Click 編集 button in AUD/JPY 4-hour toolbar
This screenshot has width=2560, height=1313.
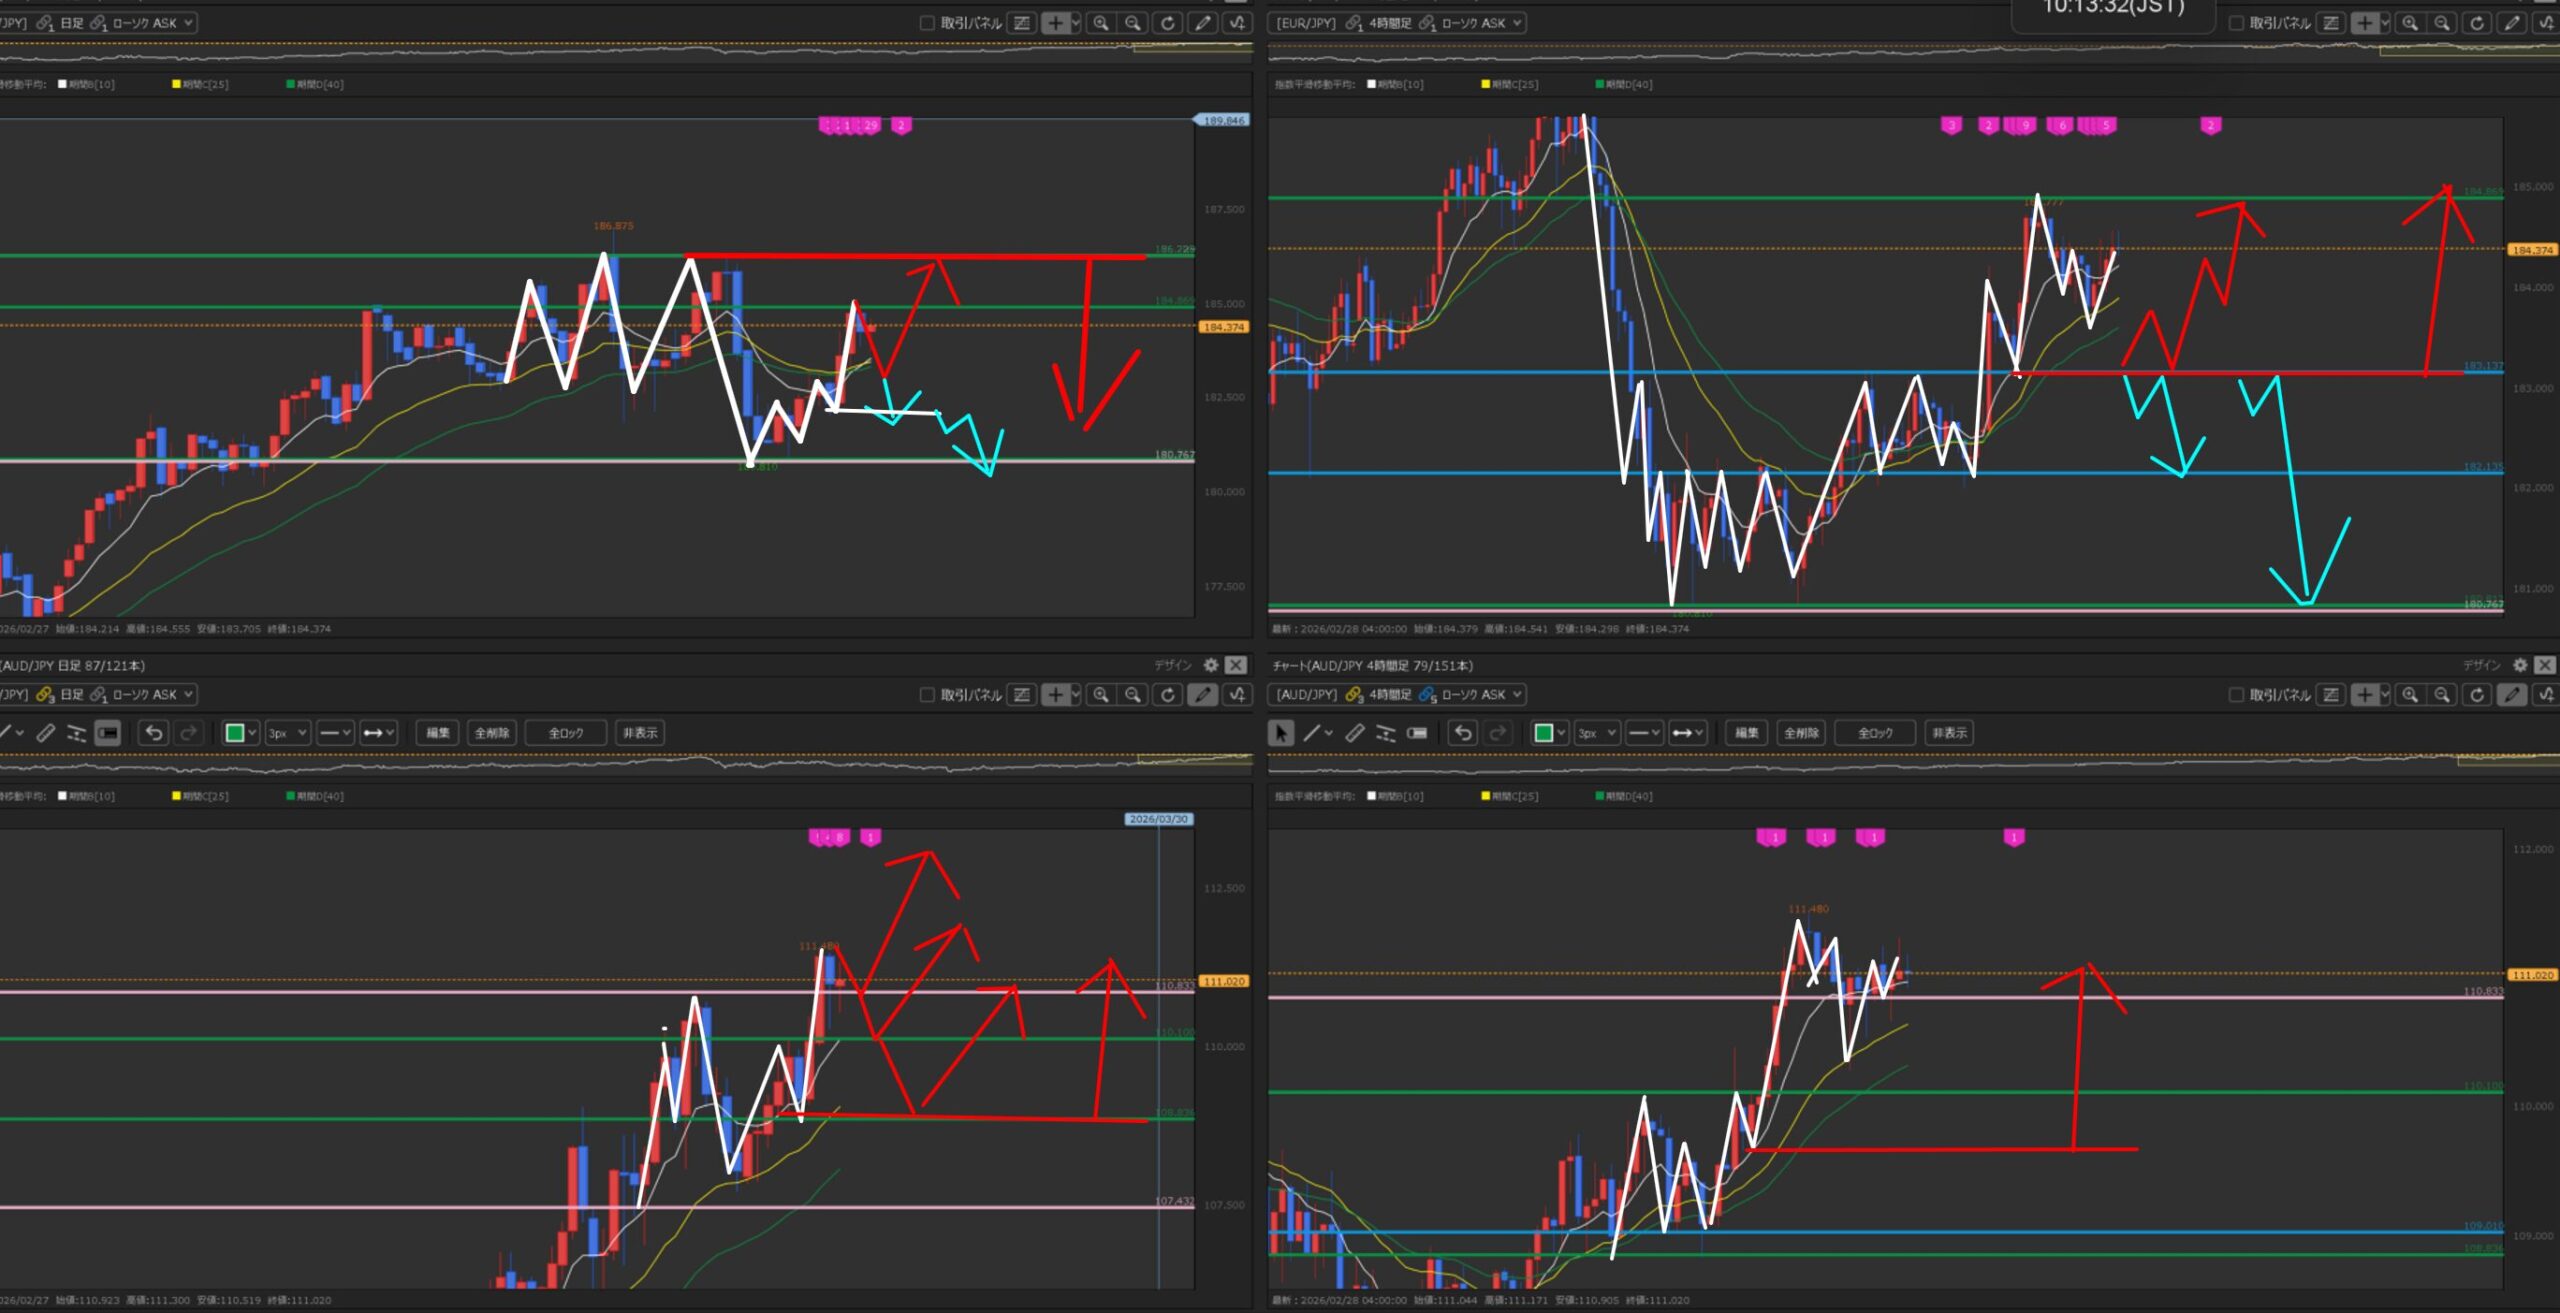click(1746, 733)
